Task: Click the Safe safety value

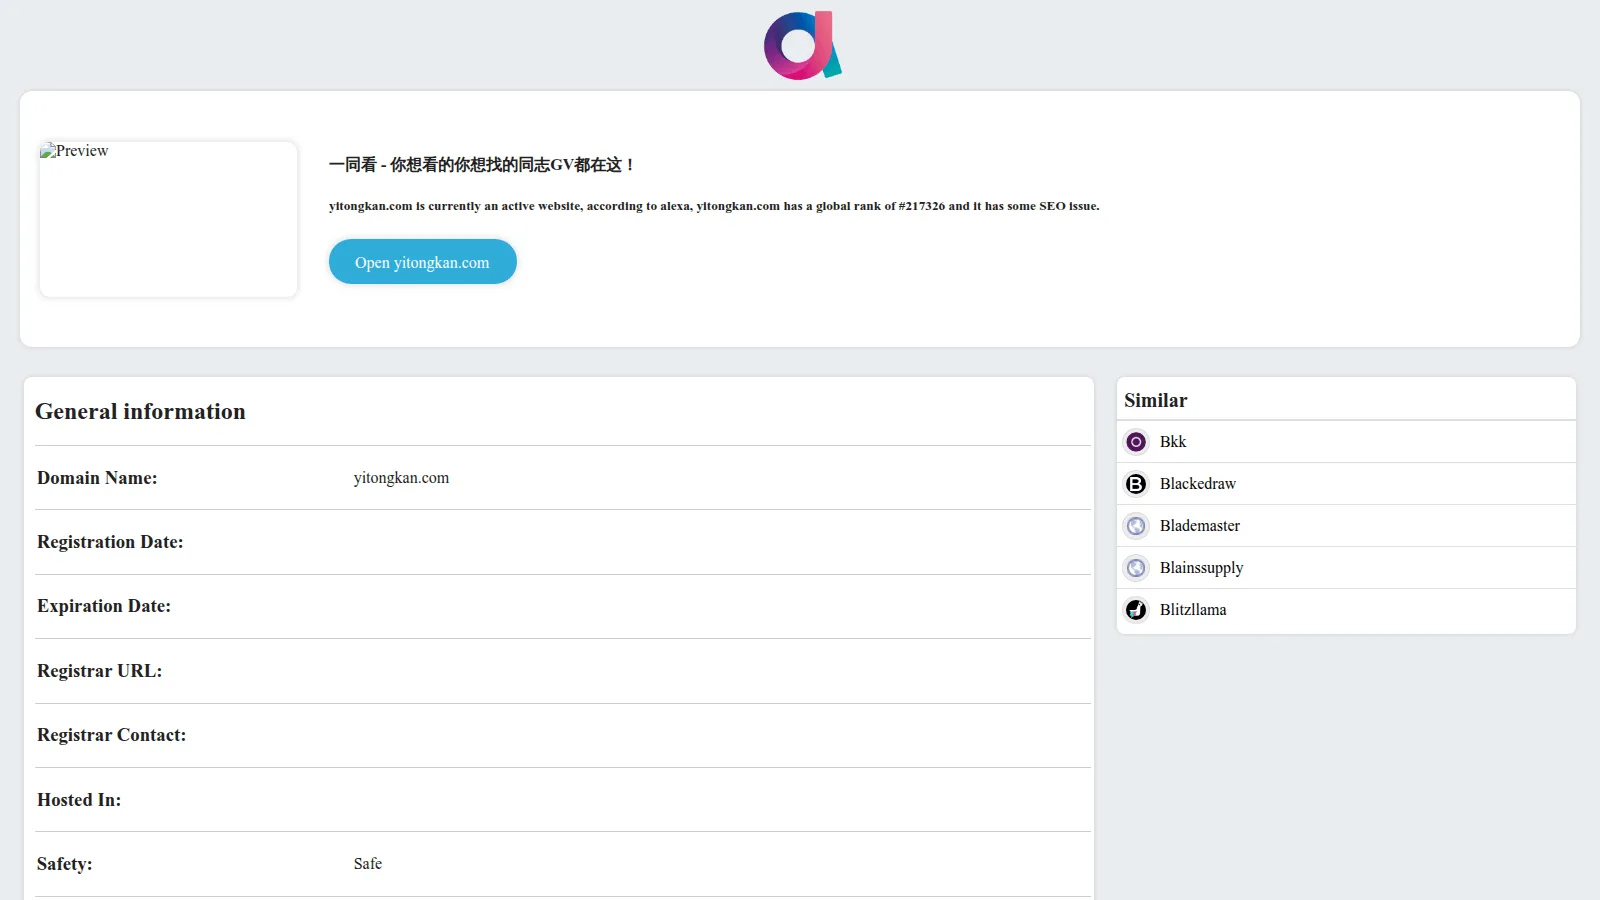Action: click(368, 864)
